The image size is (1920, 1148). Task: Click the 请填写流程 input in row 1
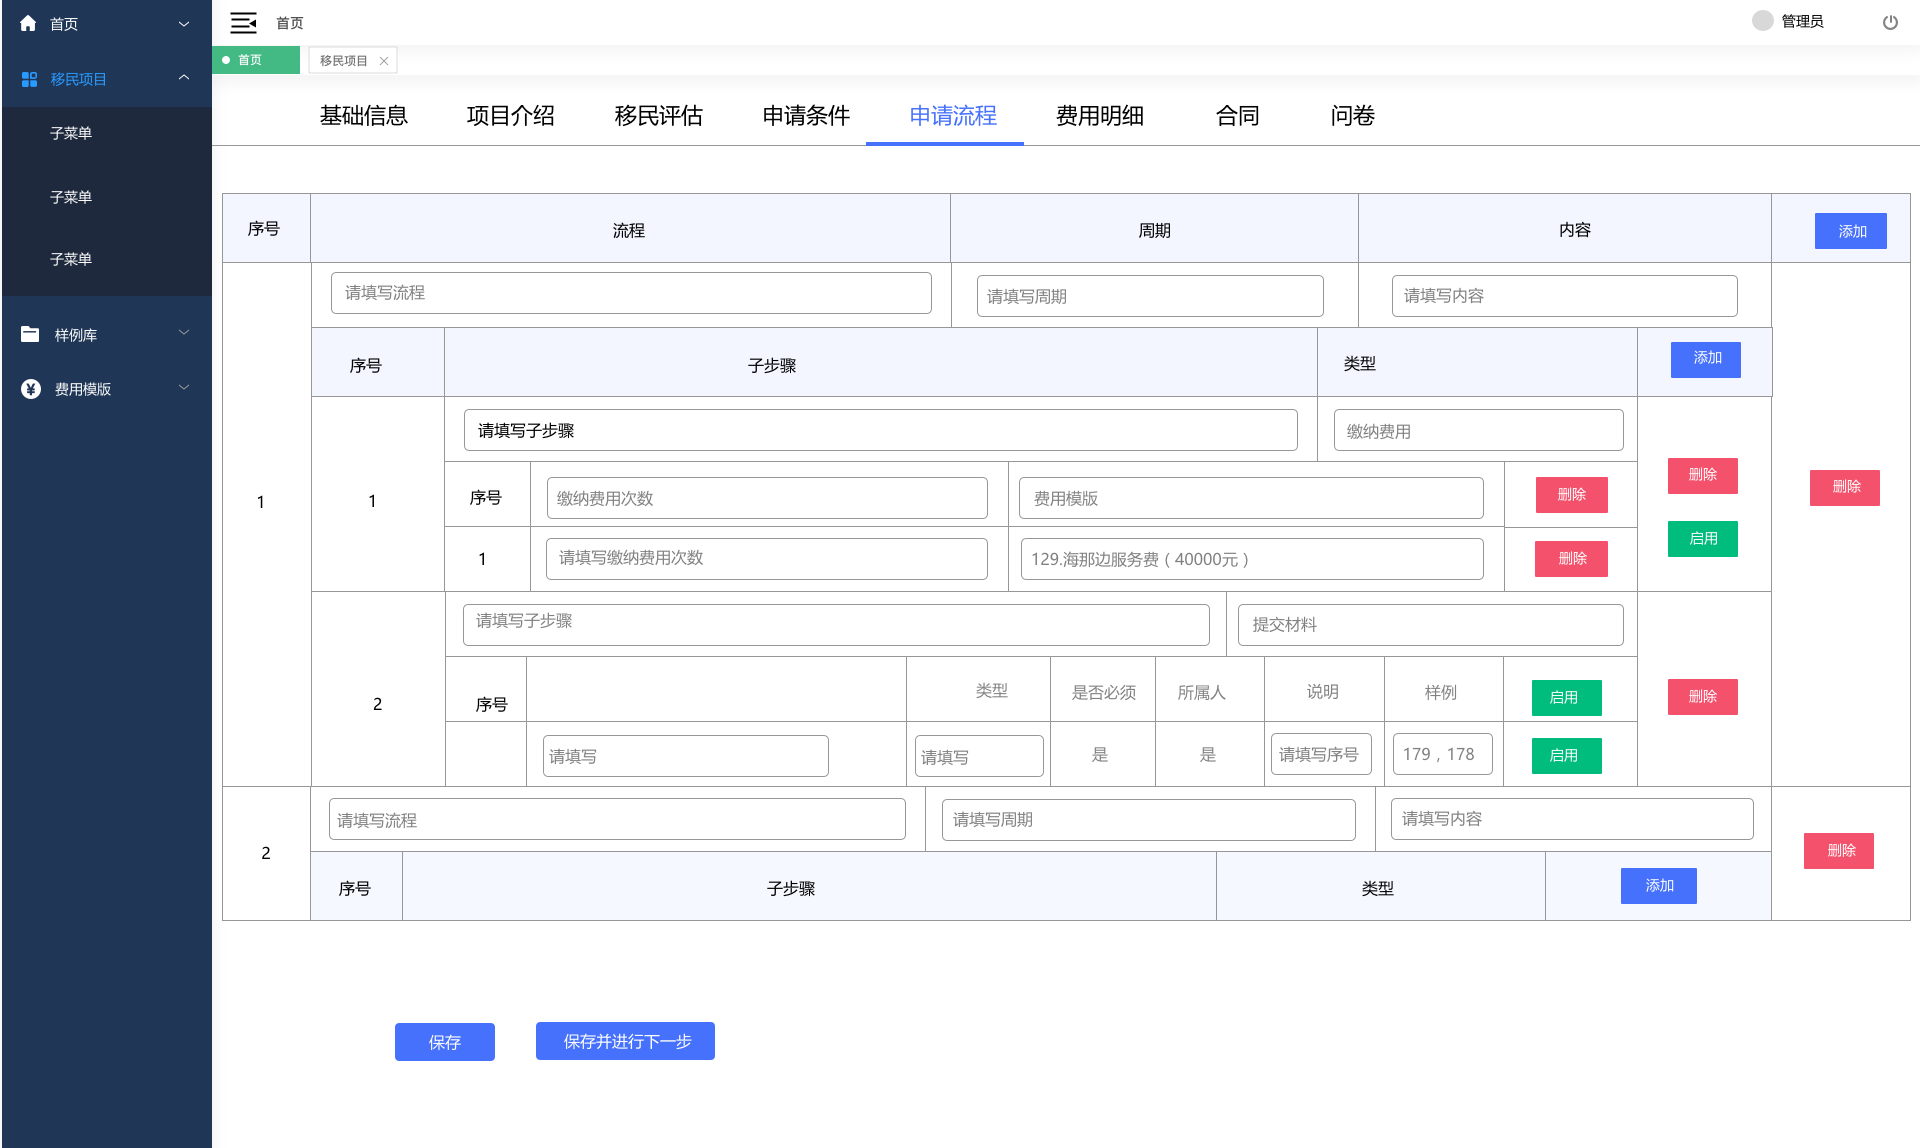[630, 293]
